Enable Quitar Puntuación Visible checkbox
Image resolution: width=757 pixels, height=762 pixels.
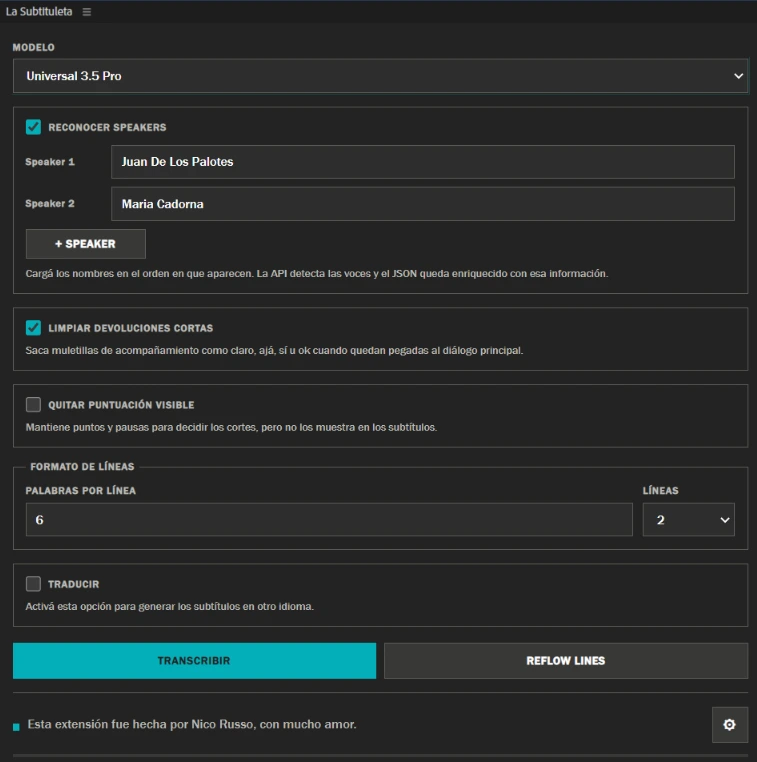(x=33, y=404)
